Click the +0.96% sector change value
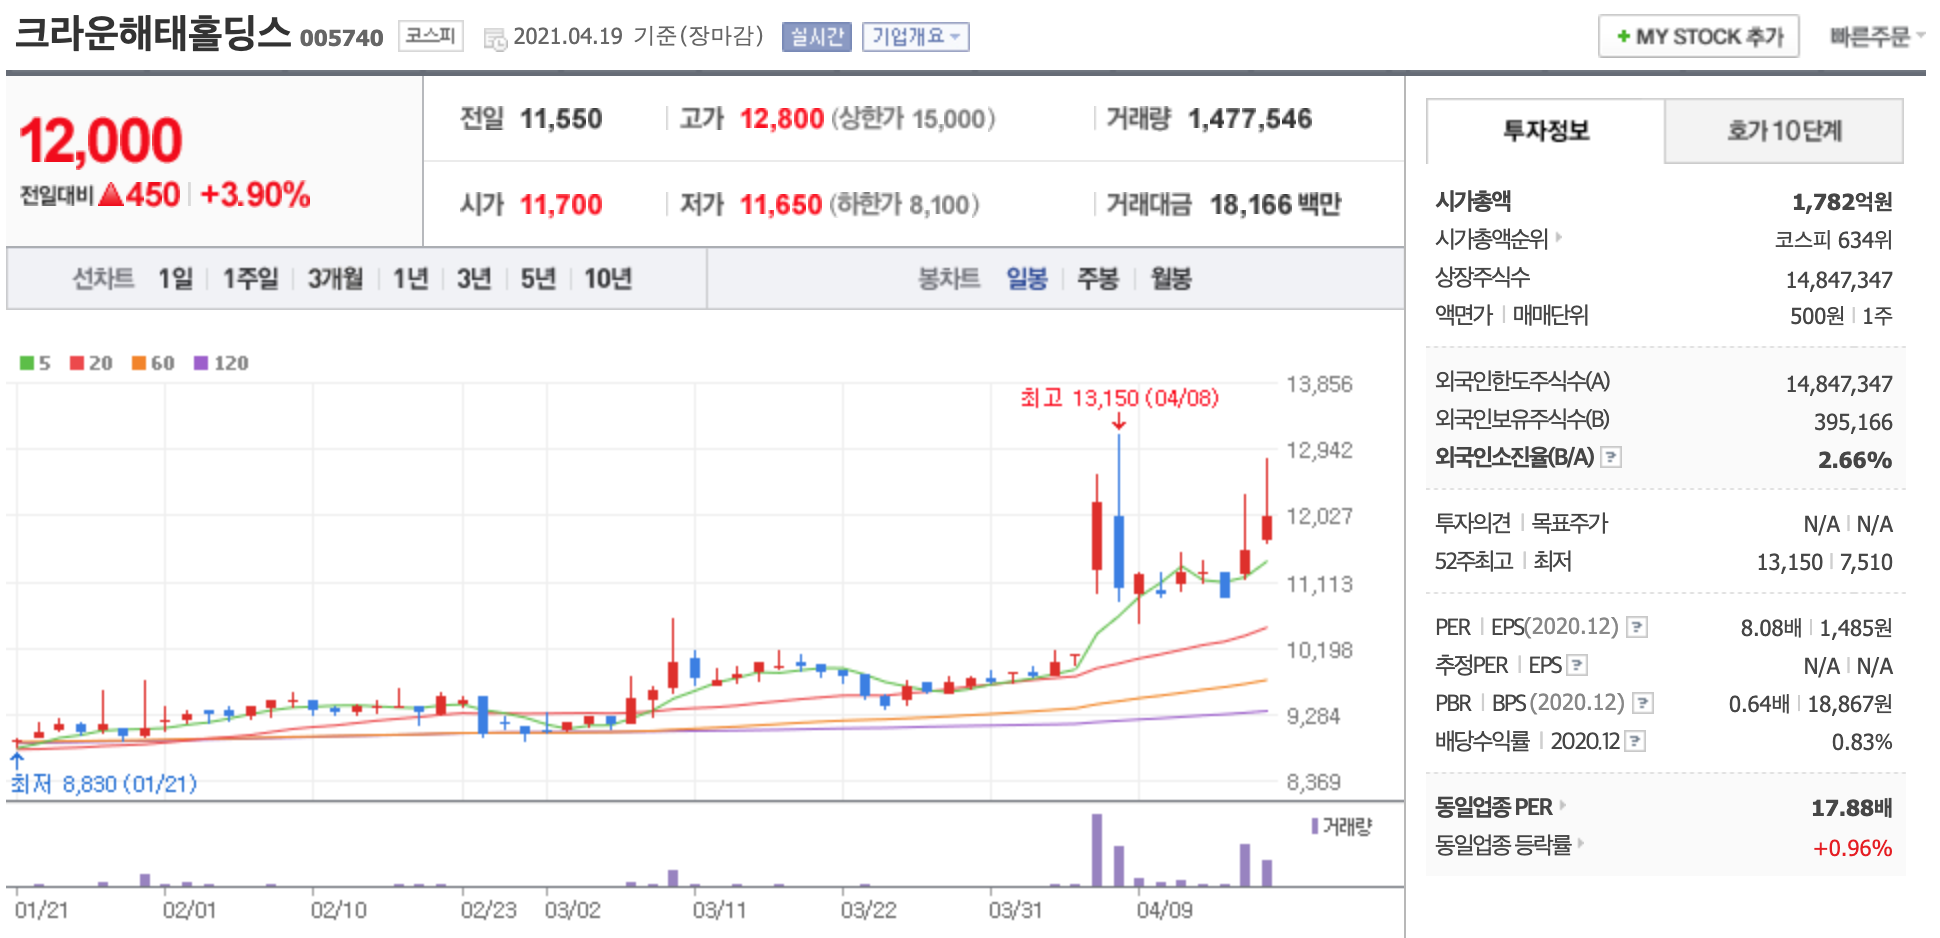This screenshot has height=938, width=1940. (1853, 848)
